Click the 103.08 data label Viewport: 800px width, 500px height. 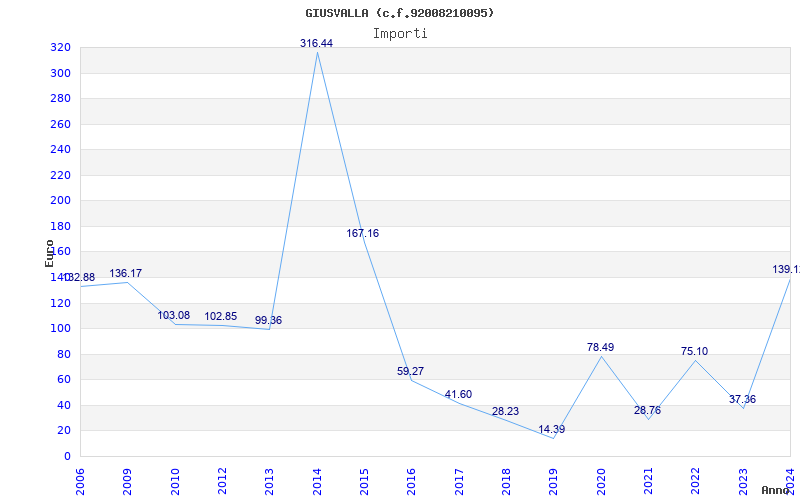173,315
